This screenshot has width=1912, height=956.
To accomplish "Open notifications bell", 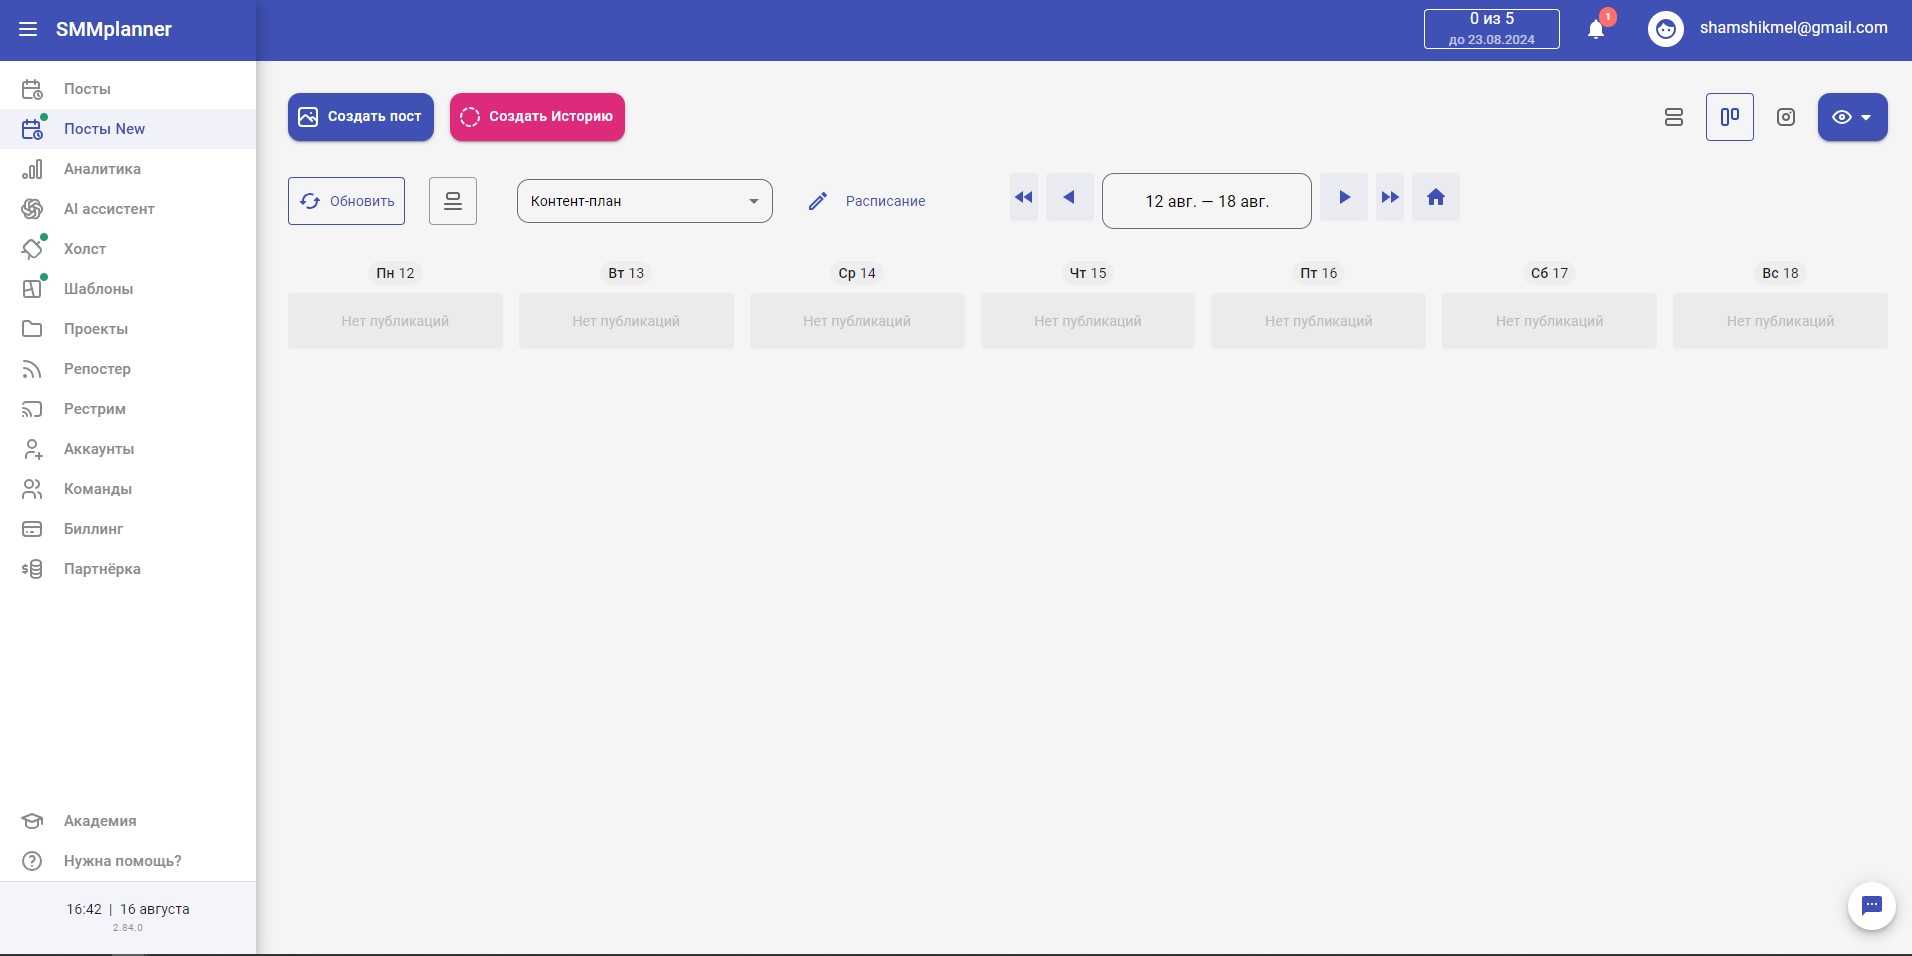I will point(1596,29).
